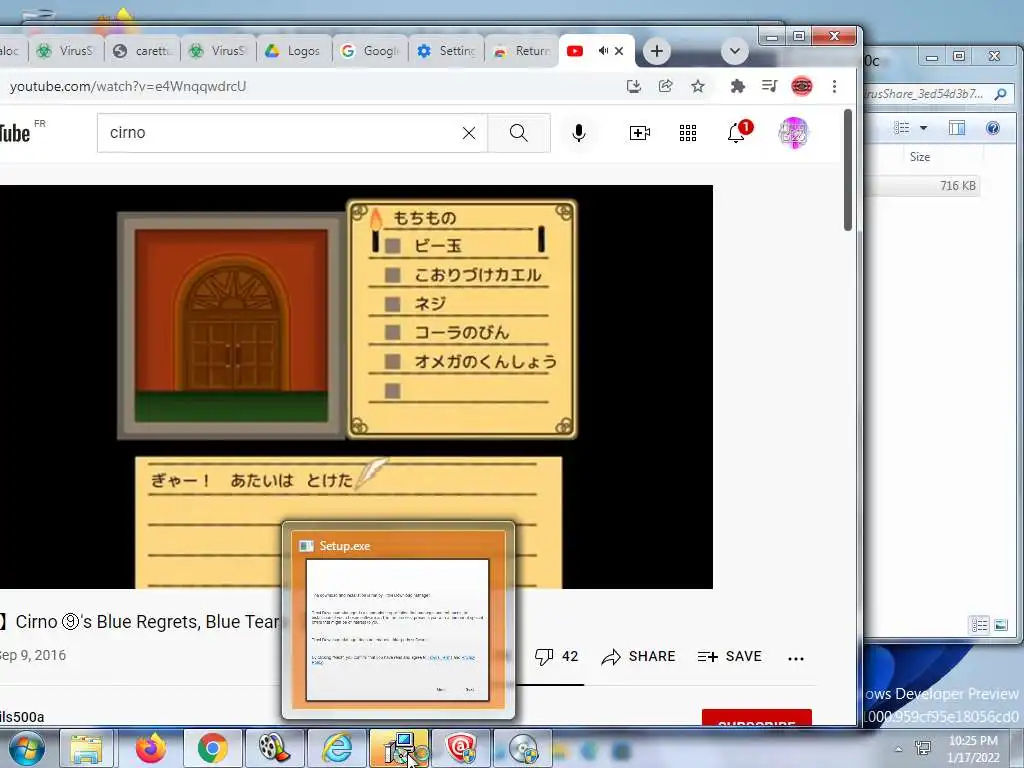Click the video player frame
Image resolution: width=1024 pixels, height=768 pixels.
[x=356, y=387]
